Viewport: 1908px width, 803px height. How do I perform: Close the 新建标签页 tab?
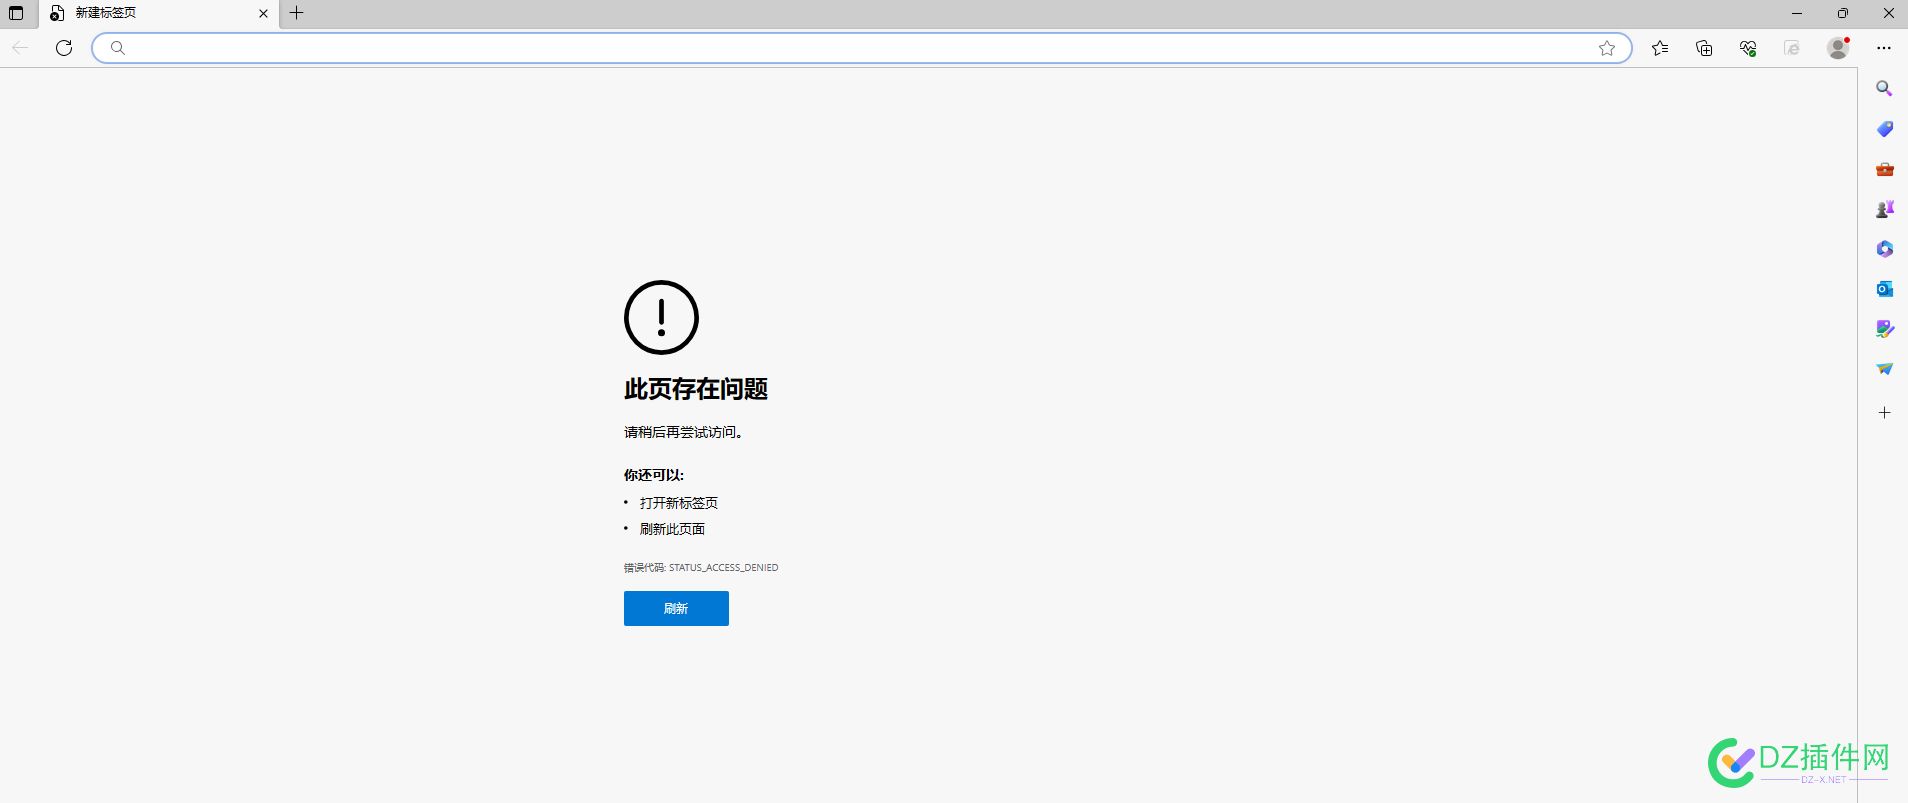click(x=263, y=13)
